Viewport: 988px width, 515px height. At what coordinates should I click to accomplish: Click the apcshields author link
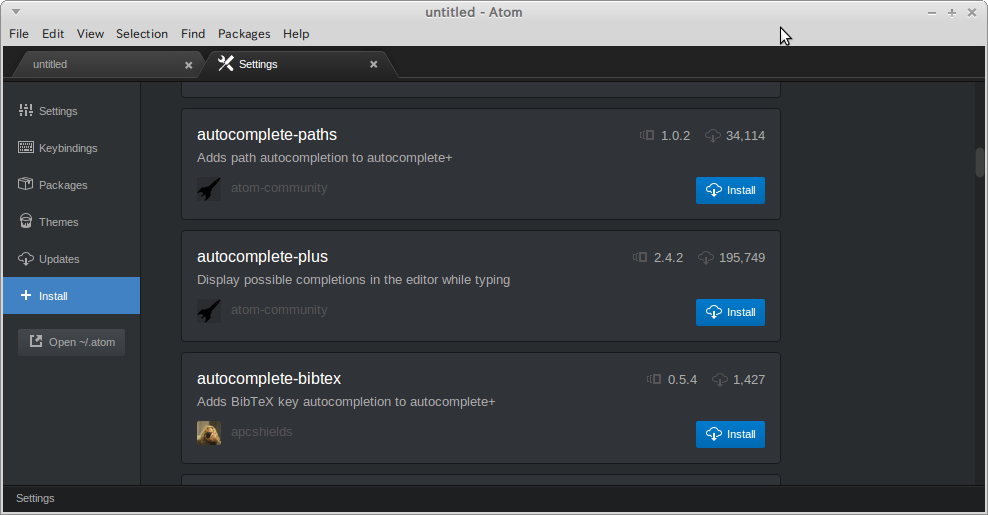(261, 432)
